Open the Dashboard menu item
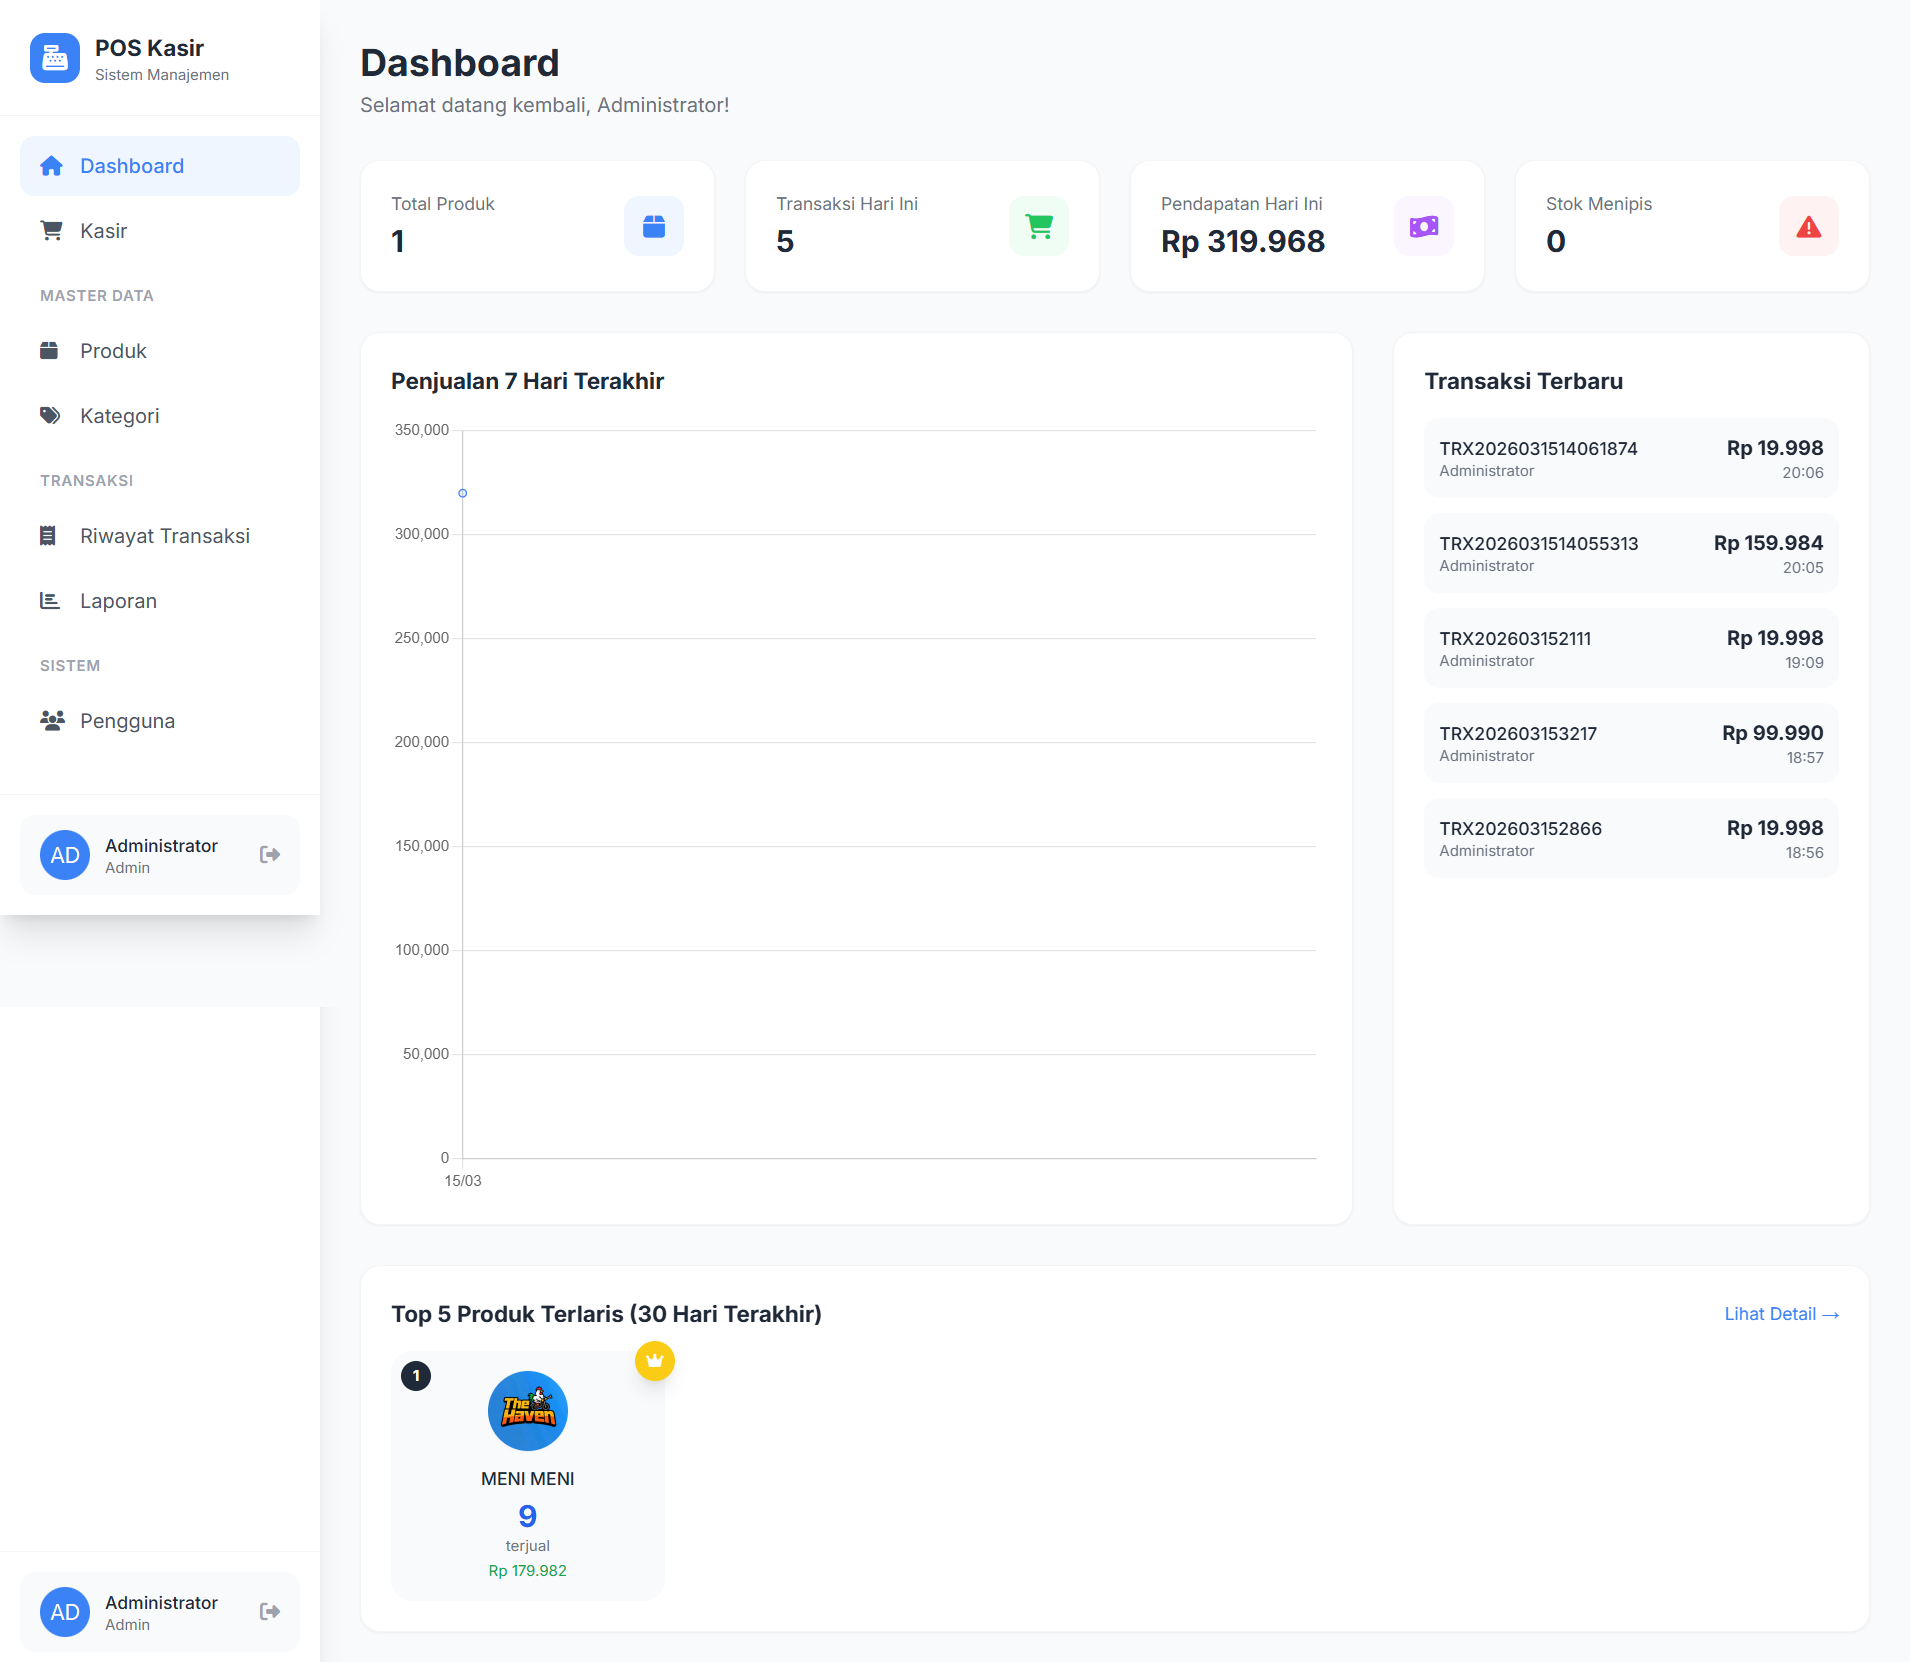1910x1662 pixels. [x=160, y=166]
